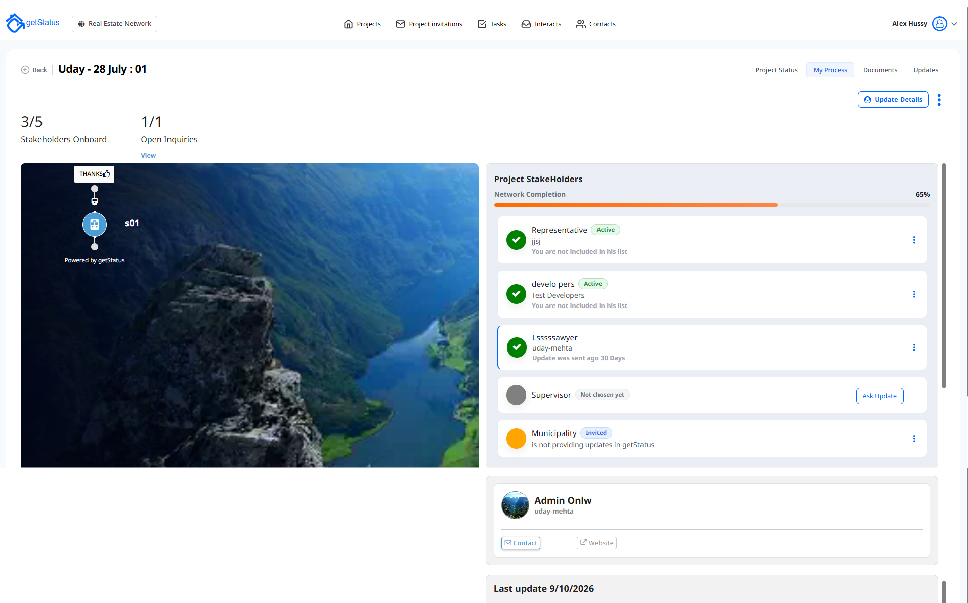Click the "Not chosen yet" badge beside Supervisor
Screen dimensions: 968x603
tap(602, 395)
